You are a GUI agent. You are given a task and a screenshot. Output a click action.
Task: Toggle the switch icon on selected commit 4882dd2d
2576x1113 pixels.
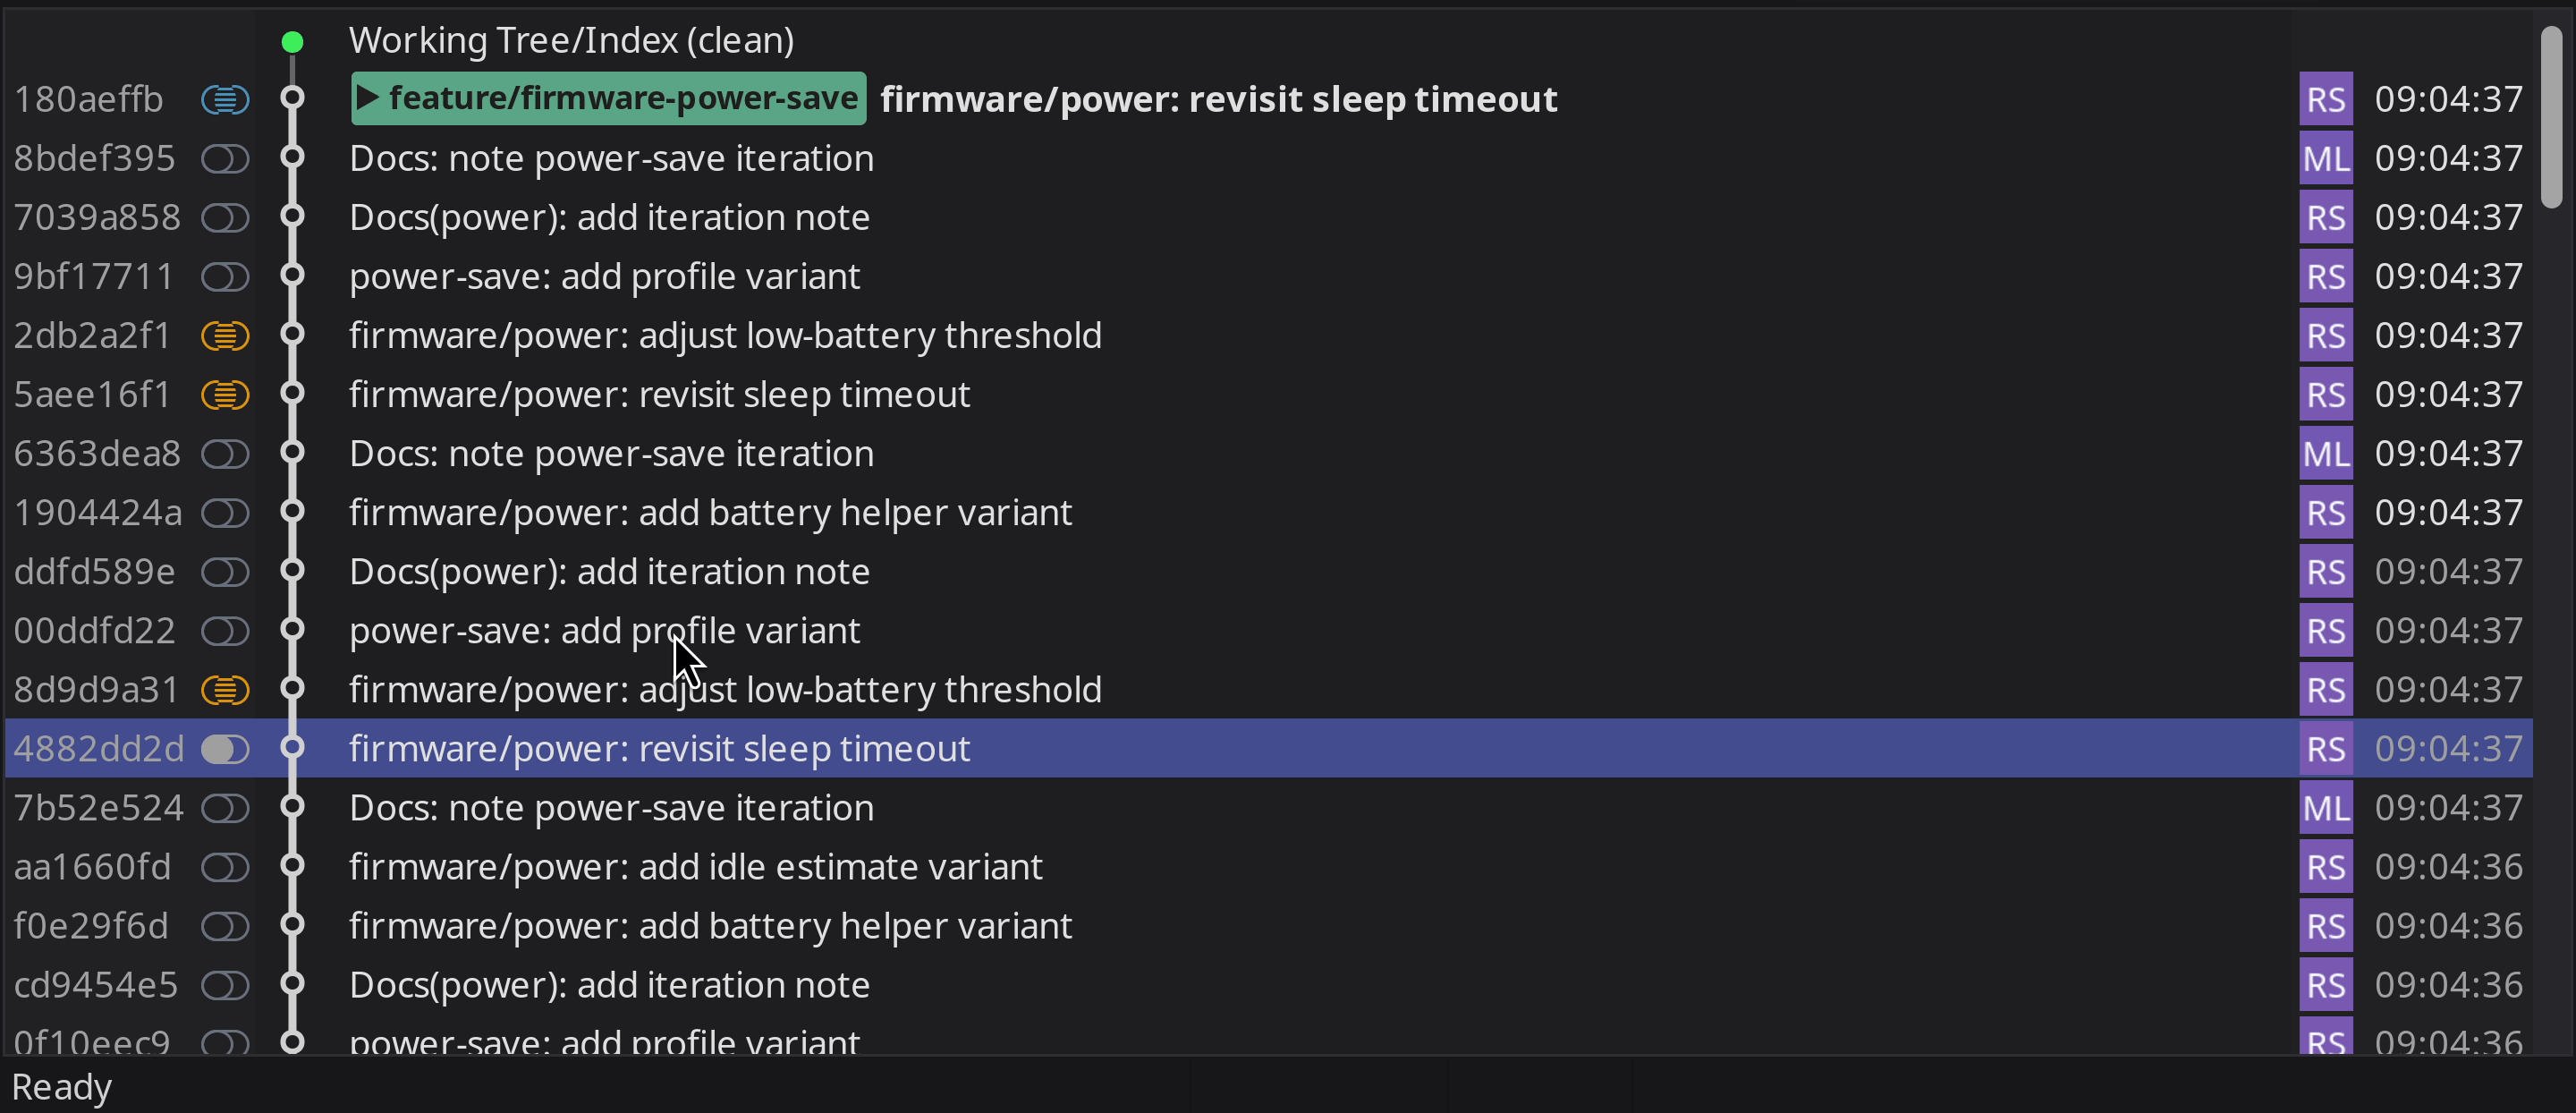(225, 748)
